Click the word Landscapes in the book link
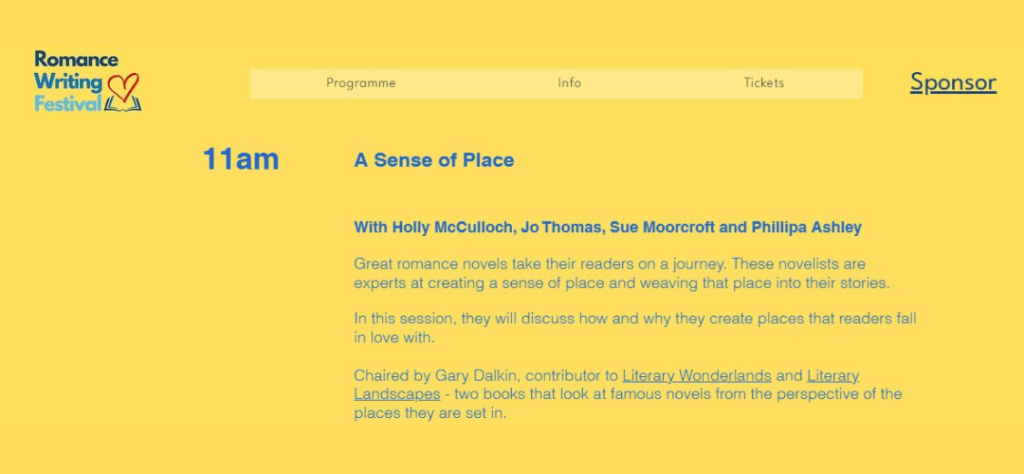The width and height of the screenshot is (1024, 474). [397, 394]
